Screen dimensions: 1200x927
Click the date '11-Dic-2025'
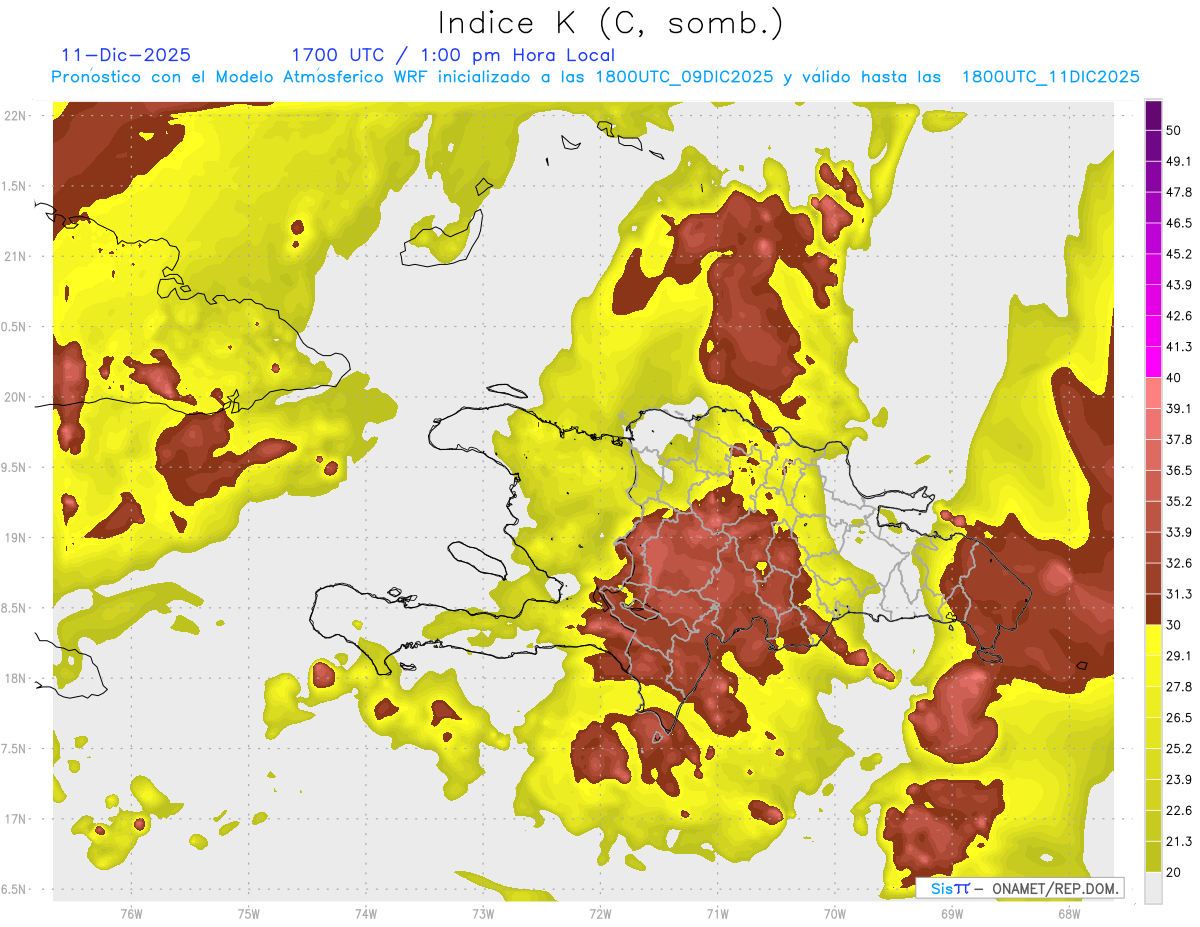click(x=126, y=55)
